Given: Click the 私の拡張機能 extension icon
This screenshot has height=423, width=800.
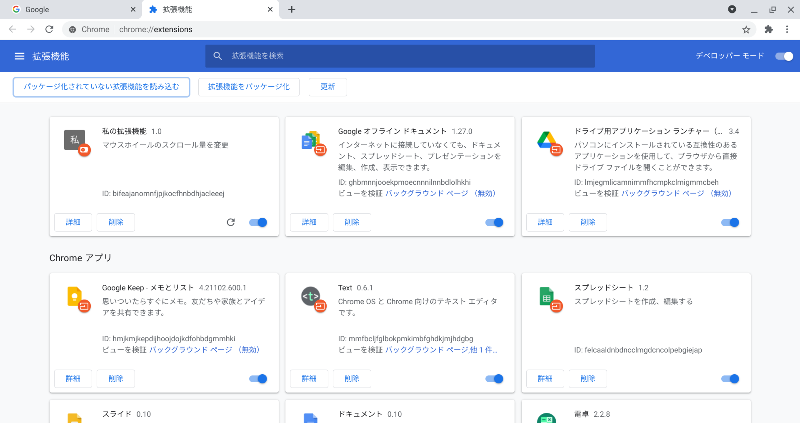Looking at the screenshot, I should [77, 142].
